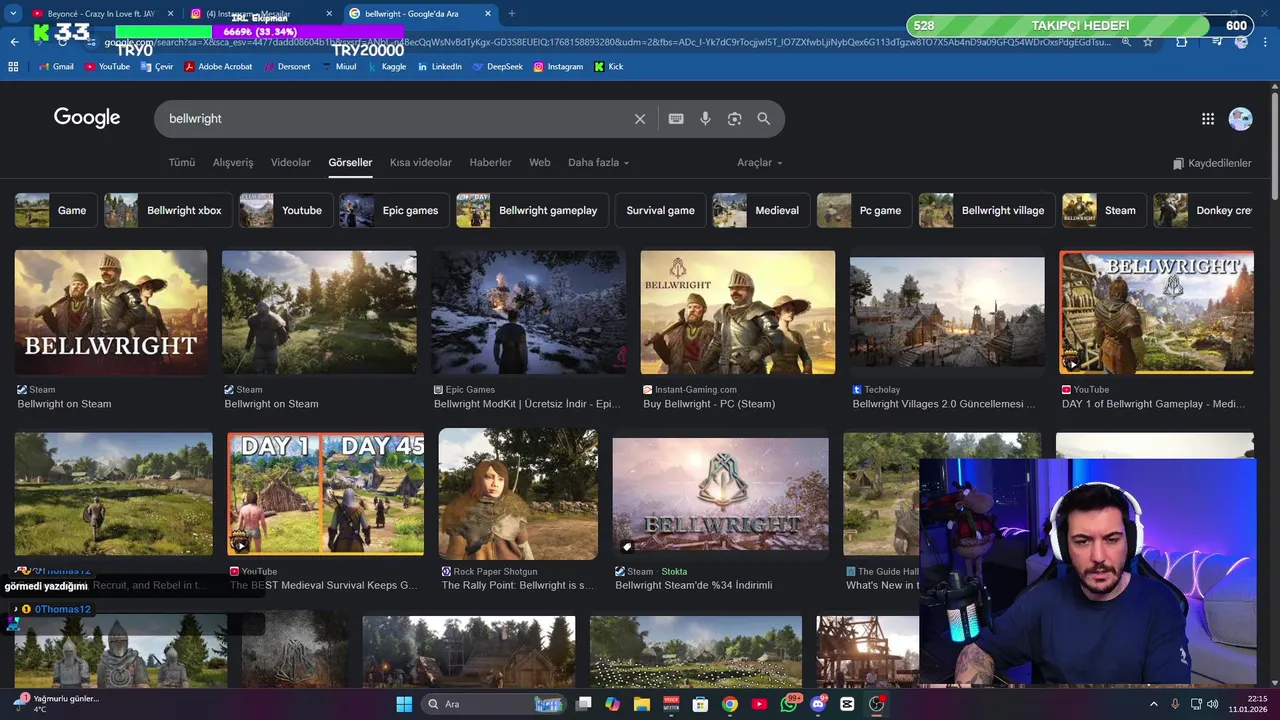Open the Google account profile avatar
This screenshot has width=1280, height=720.
pyautogui.click(x=1240, y=119)
